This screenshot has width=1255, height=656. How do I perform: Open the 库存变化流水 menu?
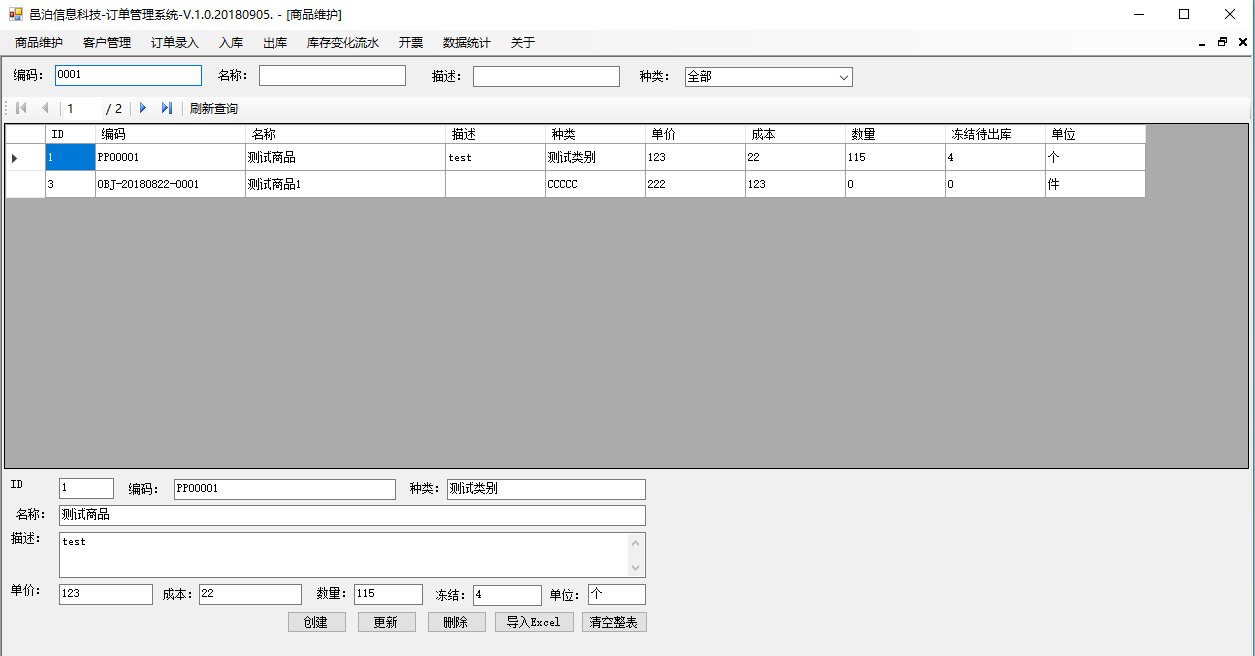pos(343,43)
